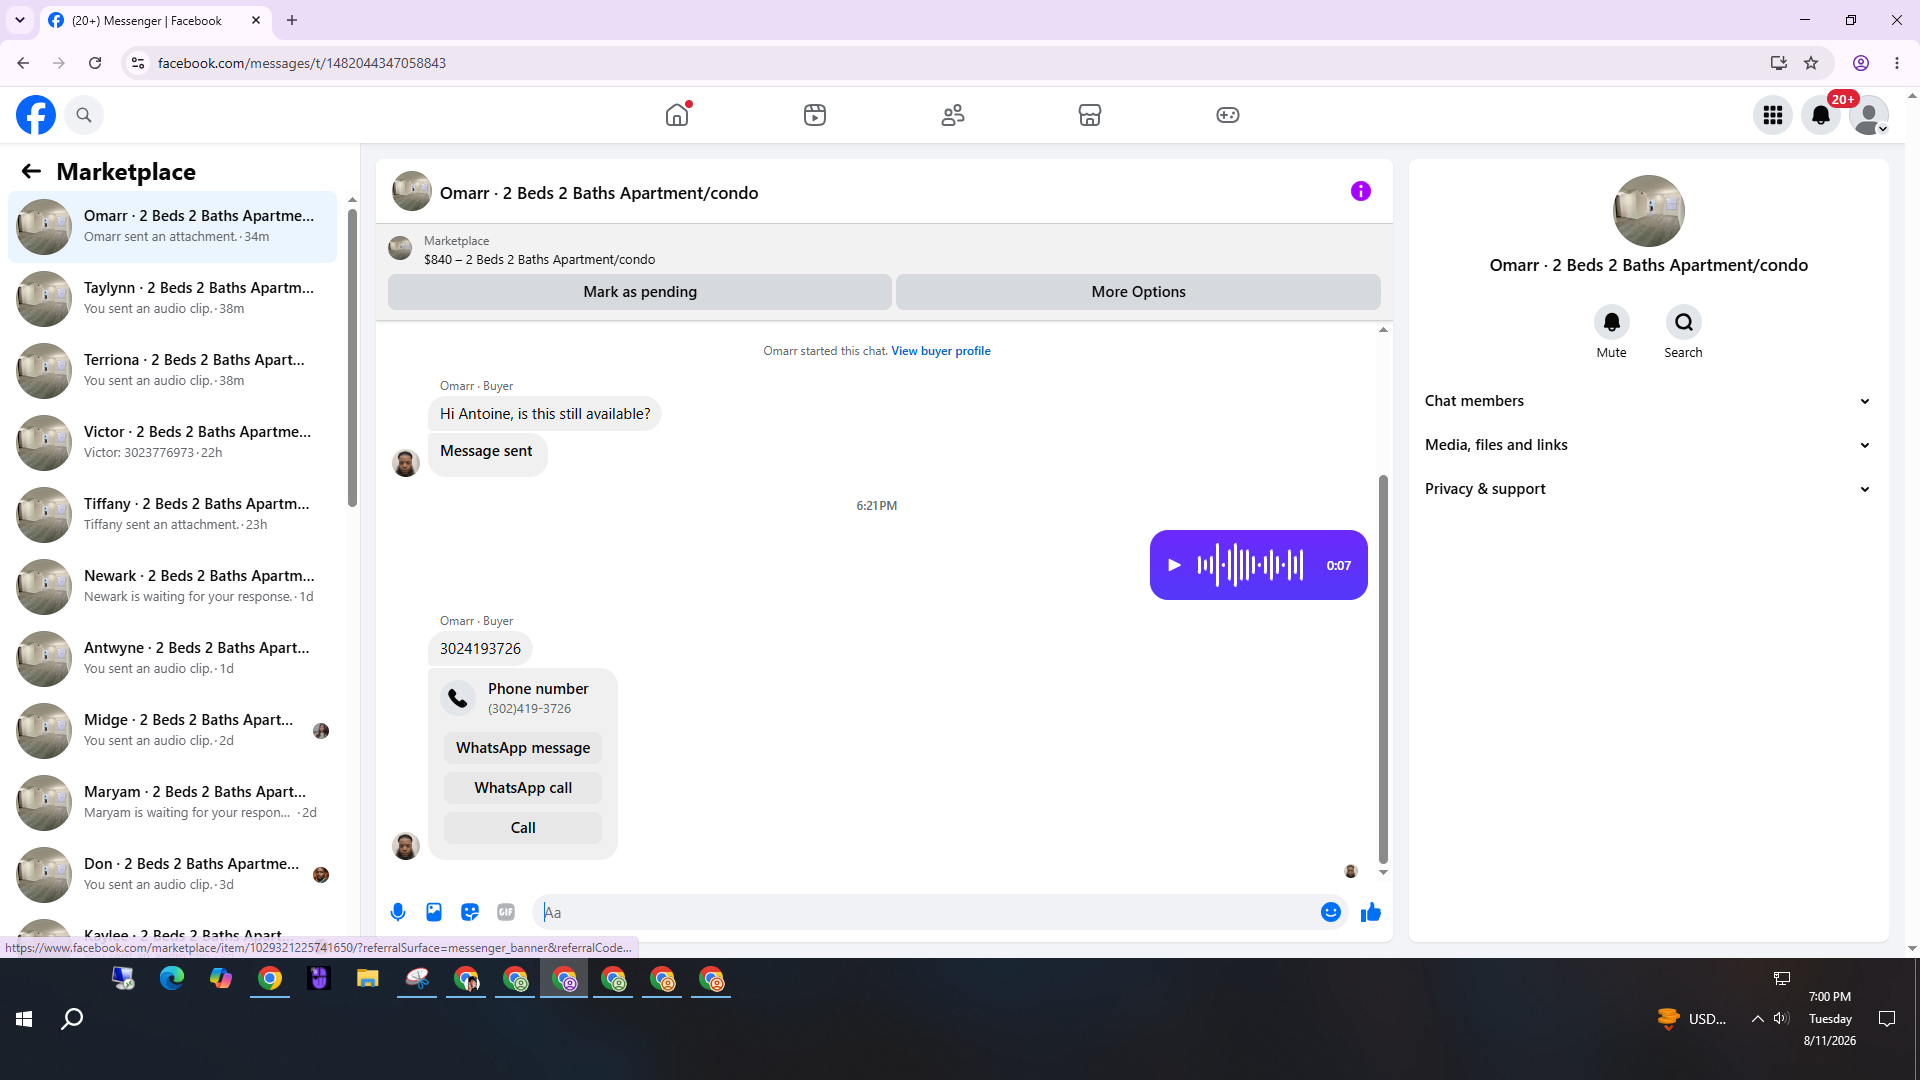1920x1080 pixels.
Task: View site information in address bar
Action: [x=138, y=63]
